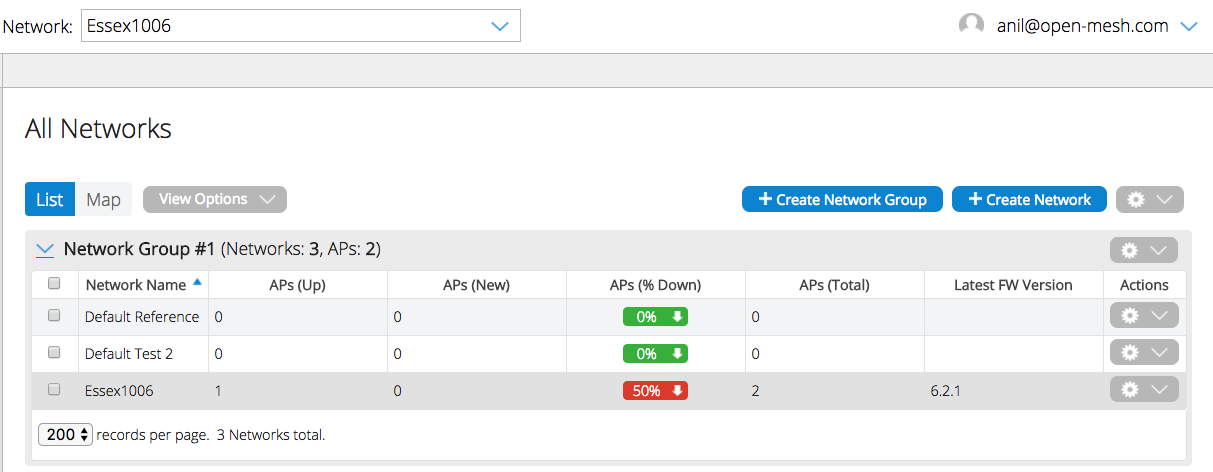Change the 200 records per page selector
The height and width of the screenshot is (472, 1213).
coord(66,435)
